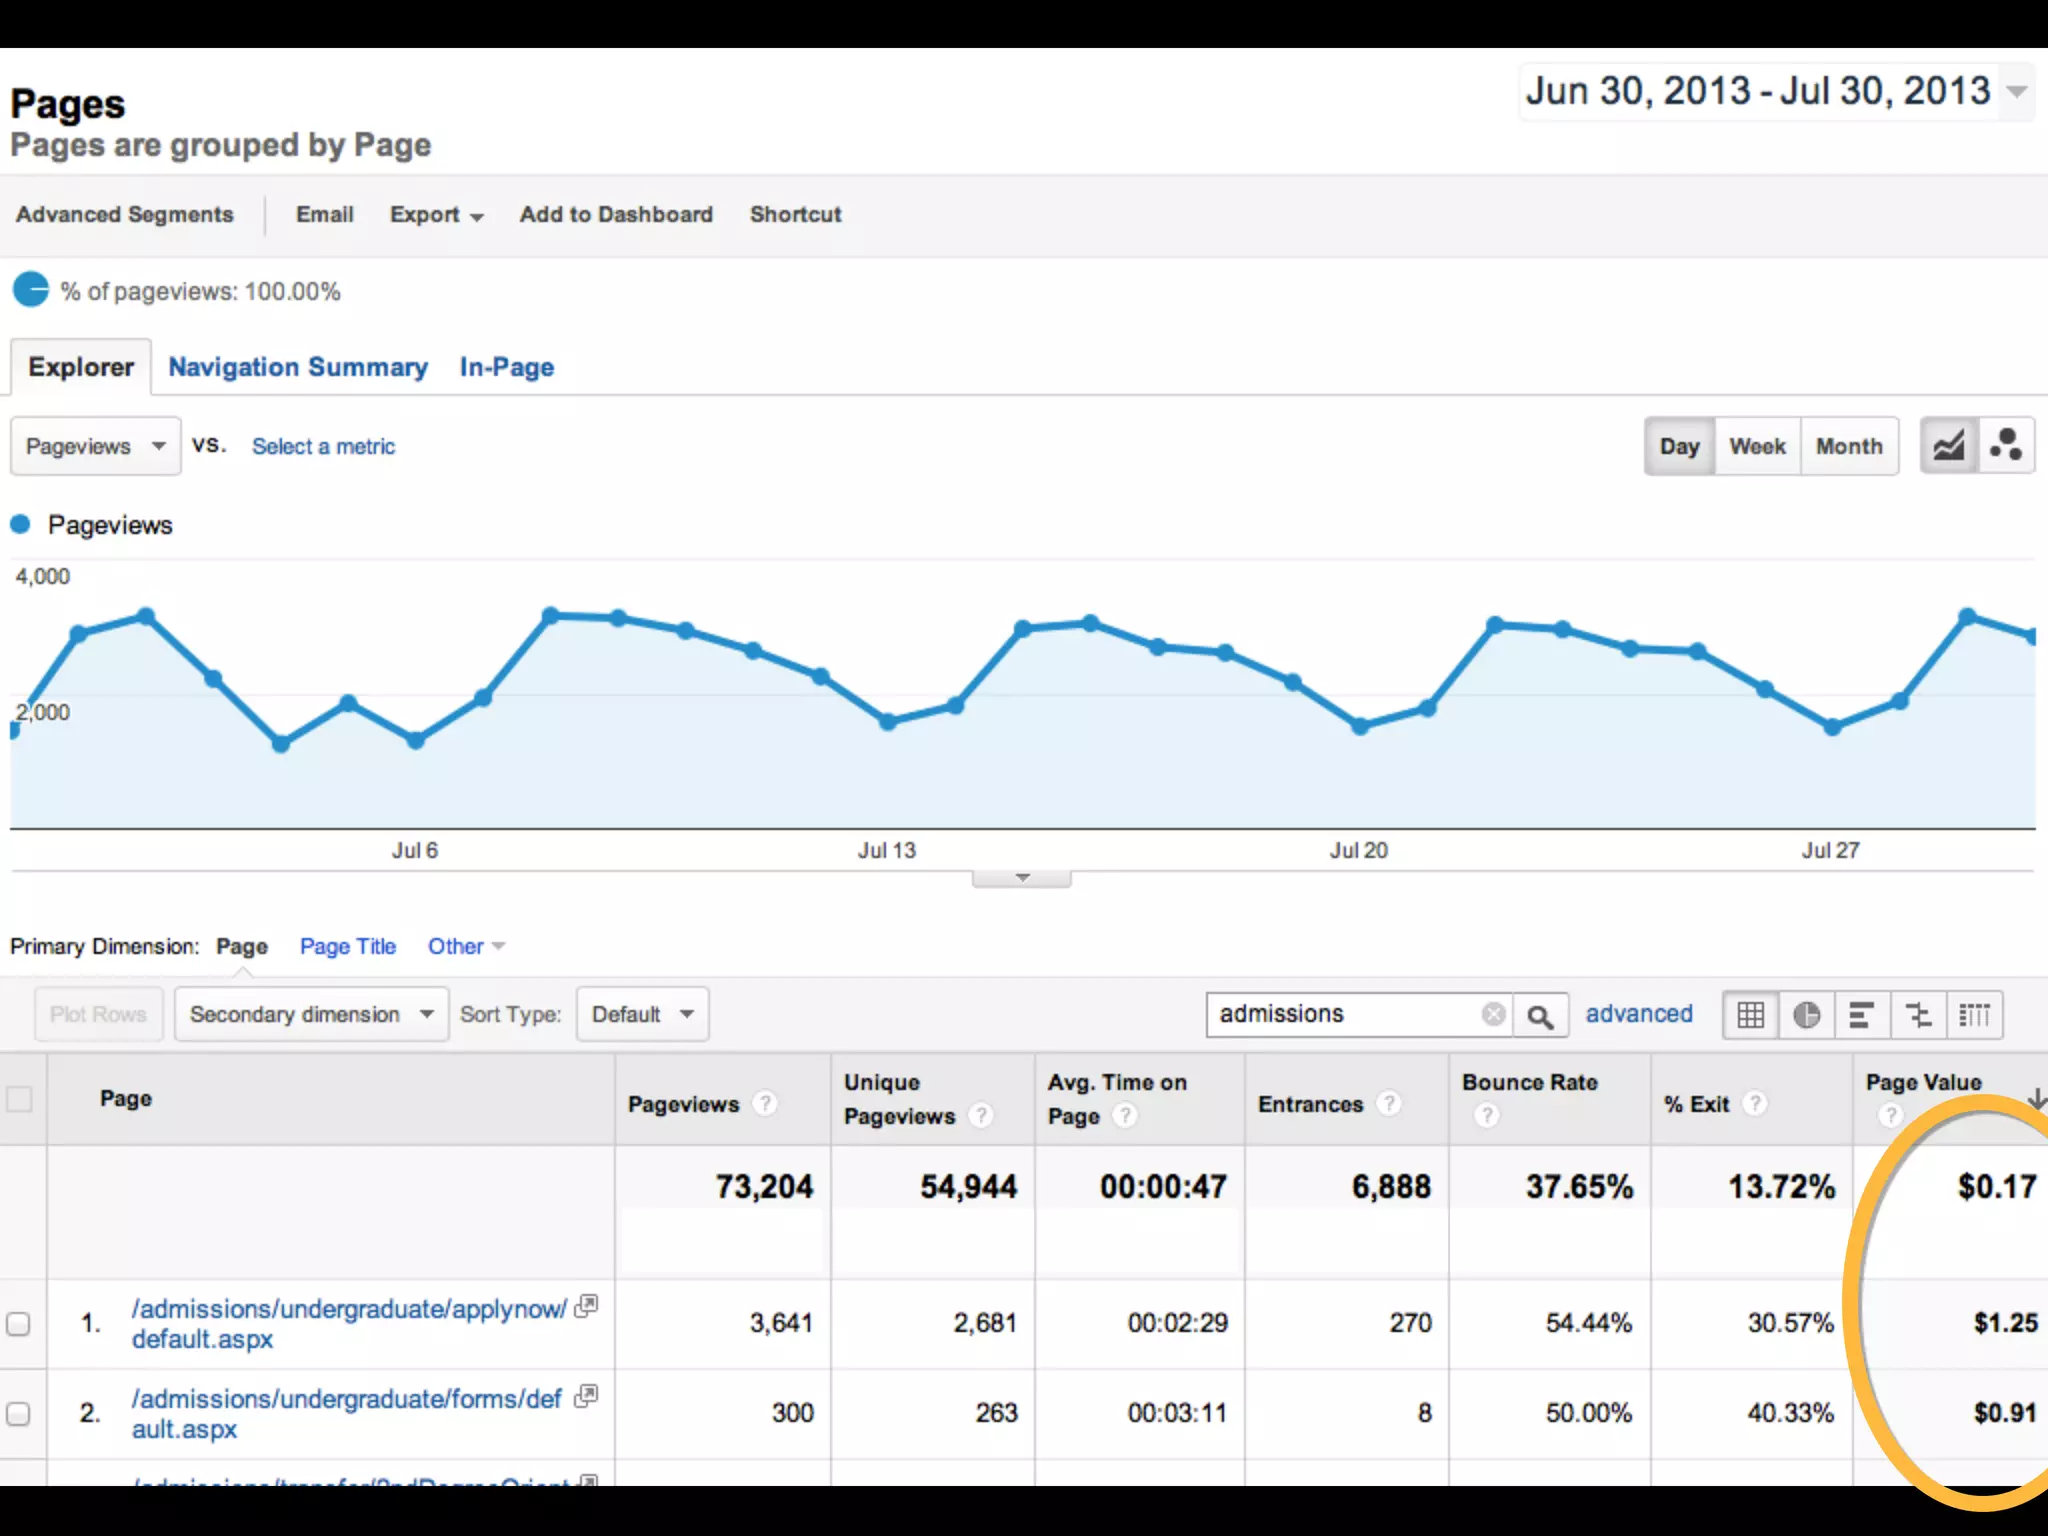
Task: Expand the Secondary dimension dropdown
Action: (311, 1014)
